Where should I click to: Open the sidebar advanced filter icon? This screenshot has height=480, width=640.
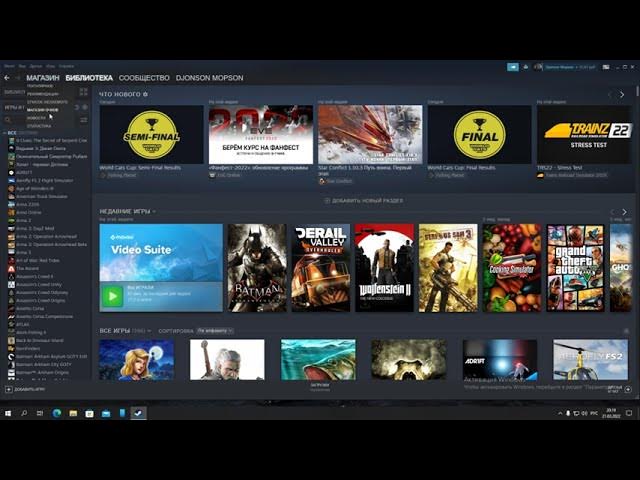(x=84, y=120)
